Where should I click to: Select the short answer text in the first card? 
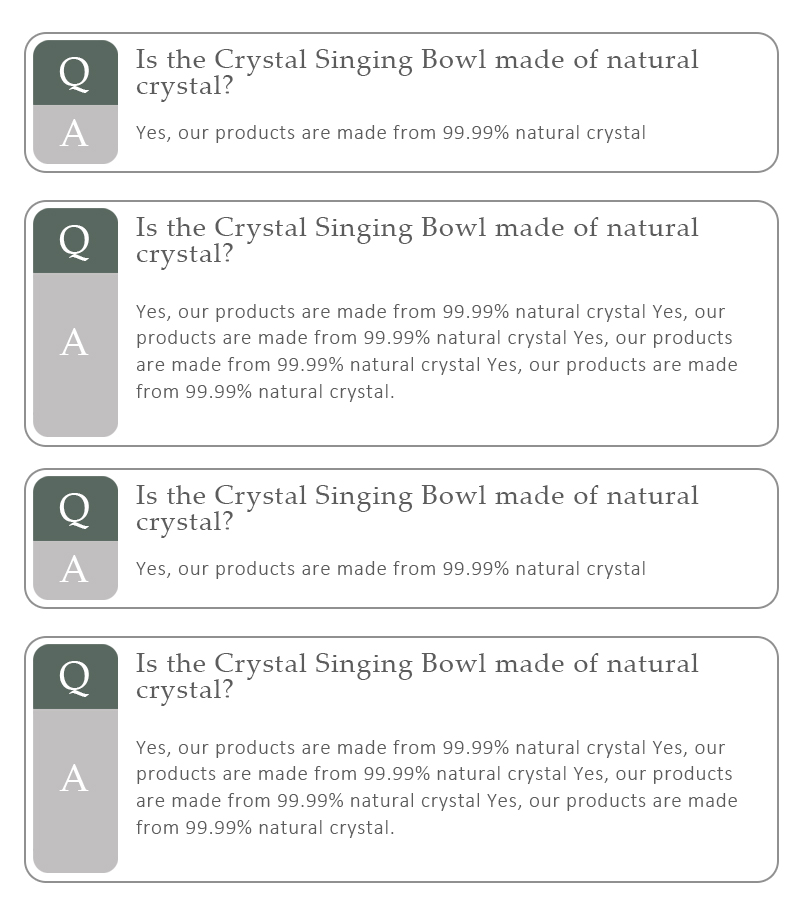point(391,133)
